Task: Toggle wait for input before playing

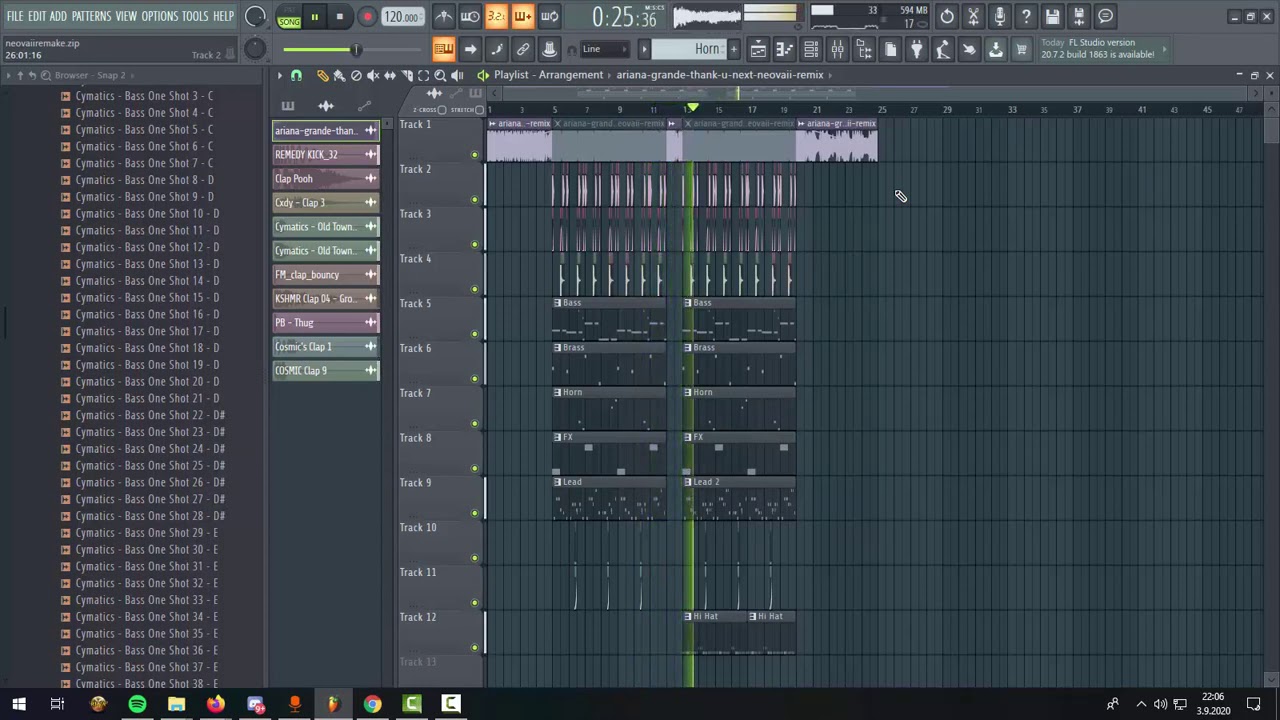Action: pos(469,16)
